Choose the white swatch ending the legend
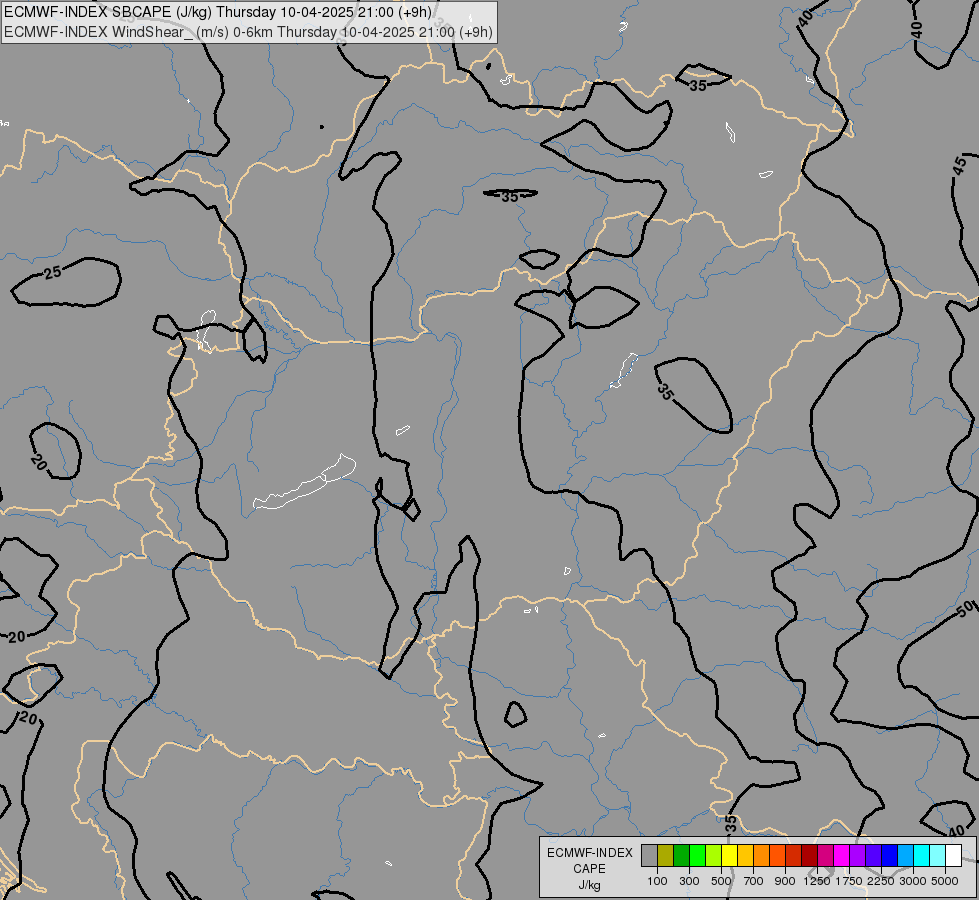 (953, 856)
